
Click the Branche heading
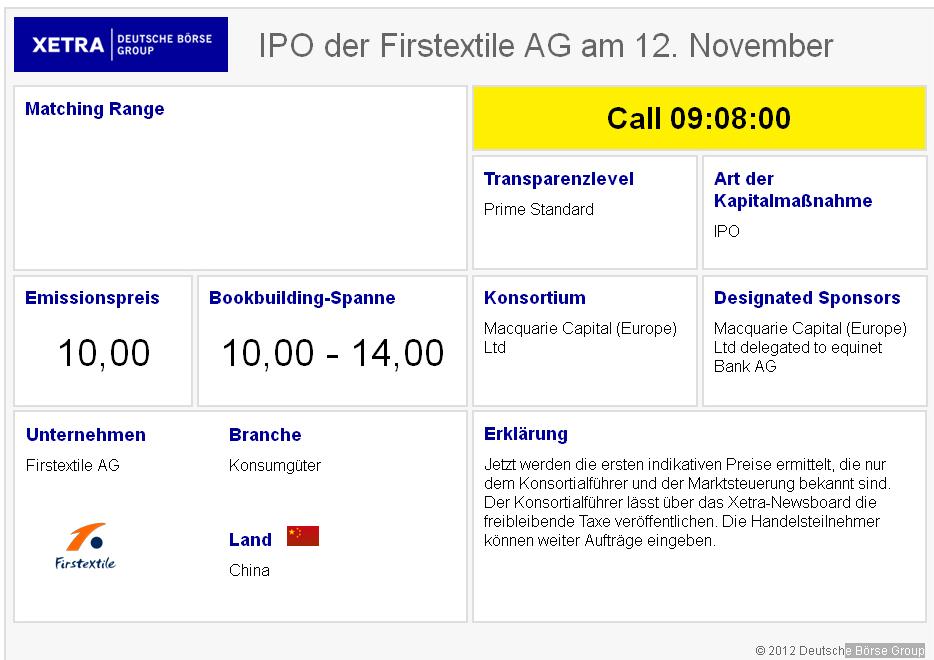pyautogui.click(x=264, y=435)
